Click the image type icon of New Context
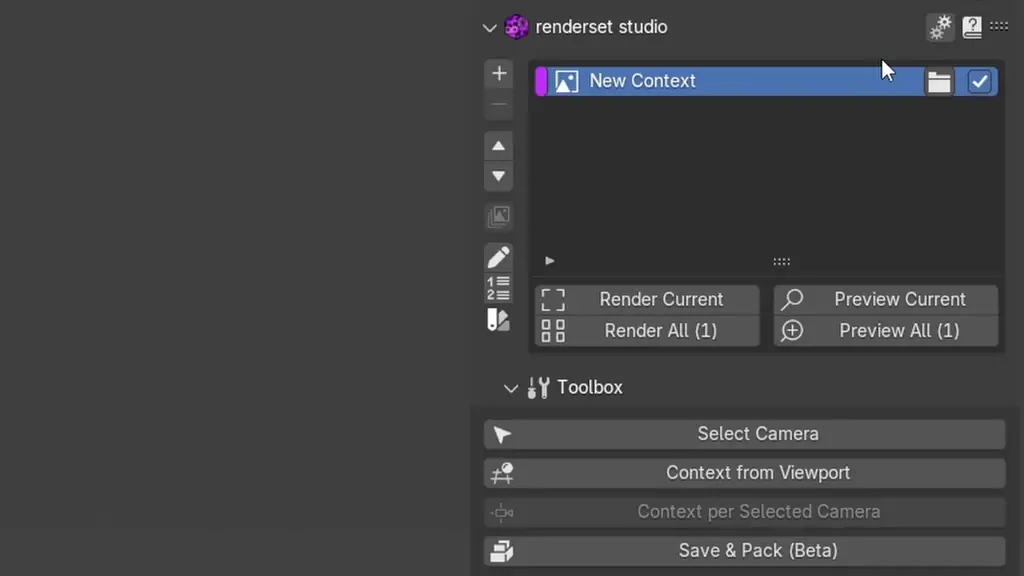The width and height of the screenshot is (1024, 576). point(566,82)
